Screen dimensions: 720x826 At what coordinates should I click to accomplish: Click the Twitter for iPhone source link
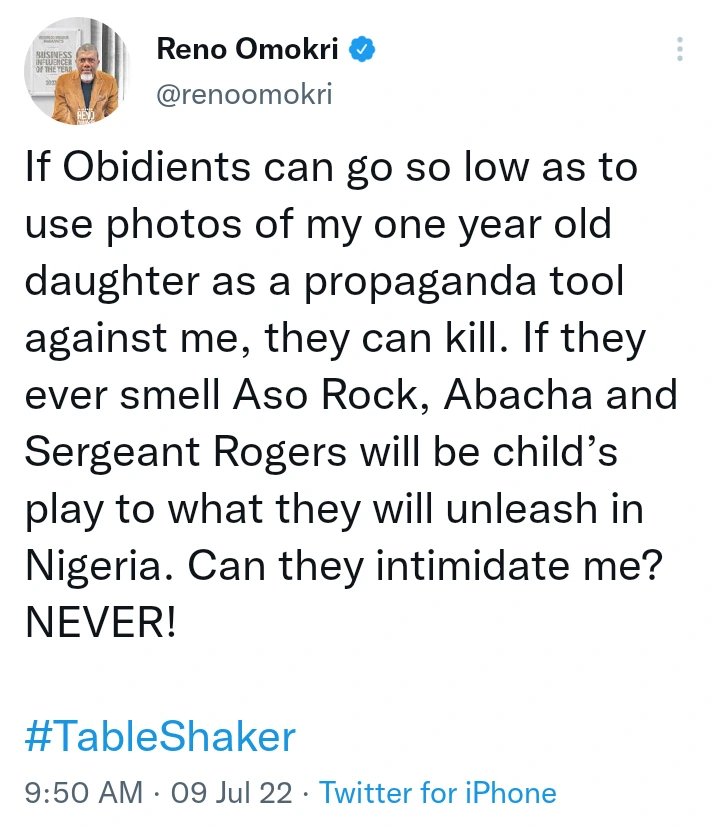click(438, 793)
